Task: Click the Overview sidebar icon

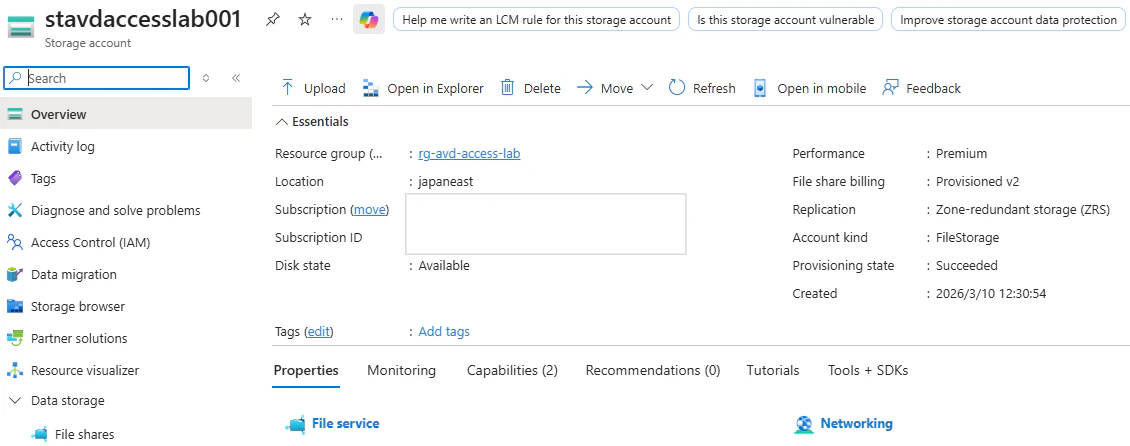Action: (14, 115)
